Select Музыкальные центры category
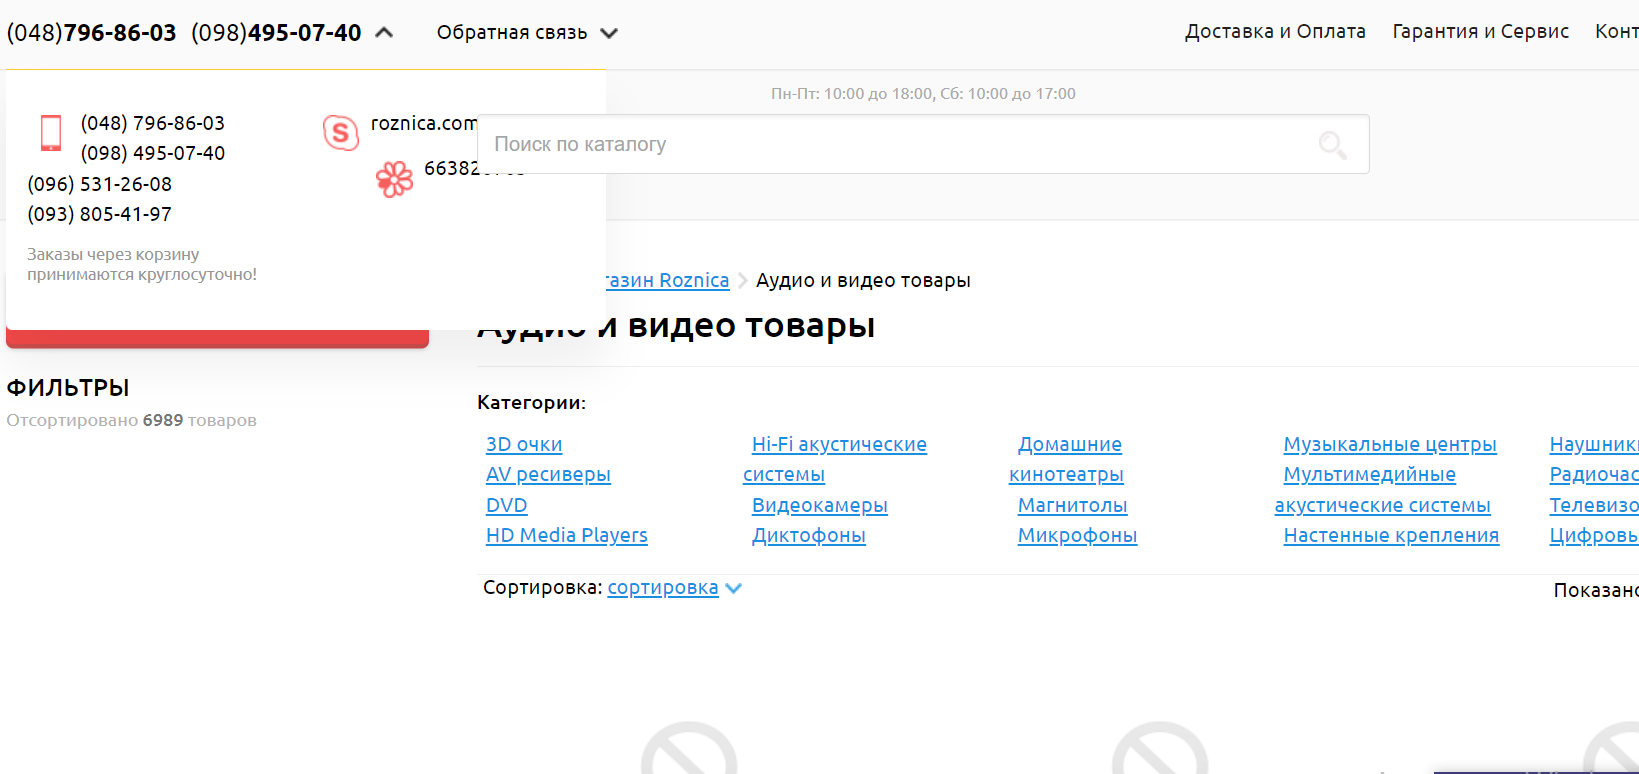1639x774 pixels. pyautogui.click(x=1390, y=445)
